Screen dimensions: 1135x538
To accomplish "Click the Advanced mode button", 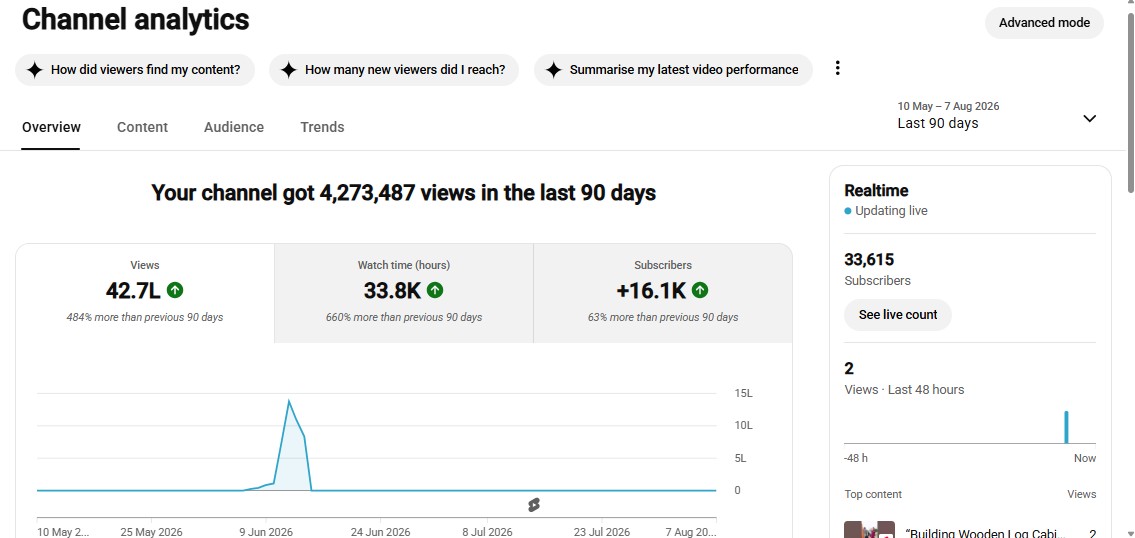I will click(x=1044, y=22).
